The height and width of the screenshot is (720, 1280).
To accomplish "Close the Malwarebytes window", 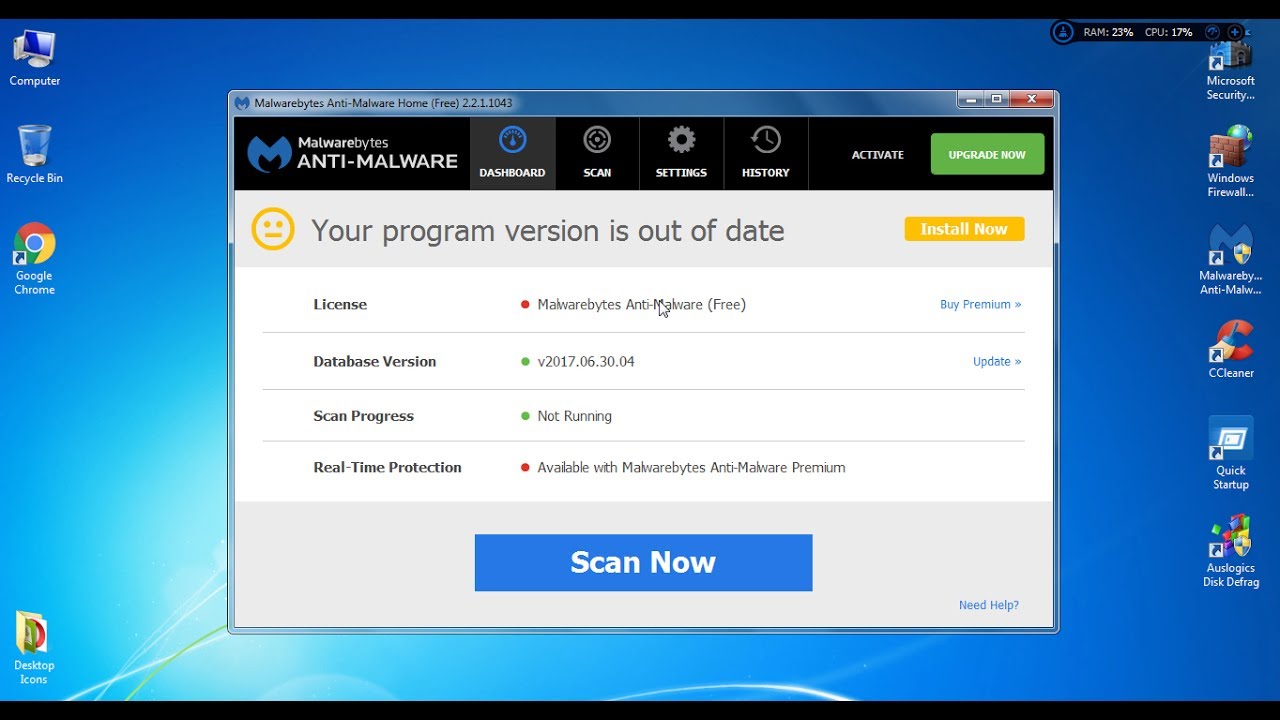I will tap(1031, 99).
